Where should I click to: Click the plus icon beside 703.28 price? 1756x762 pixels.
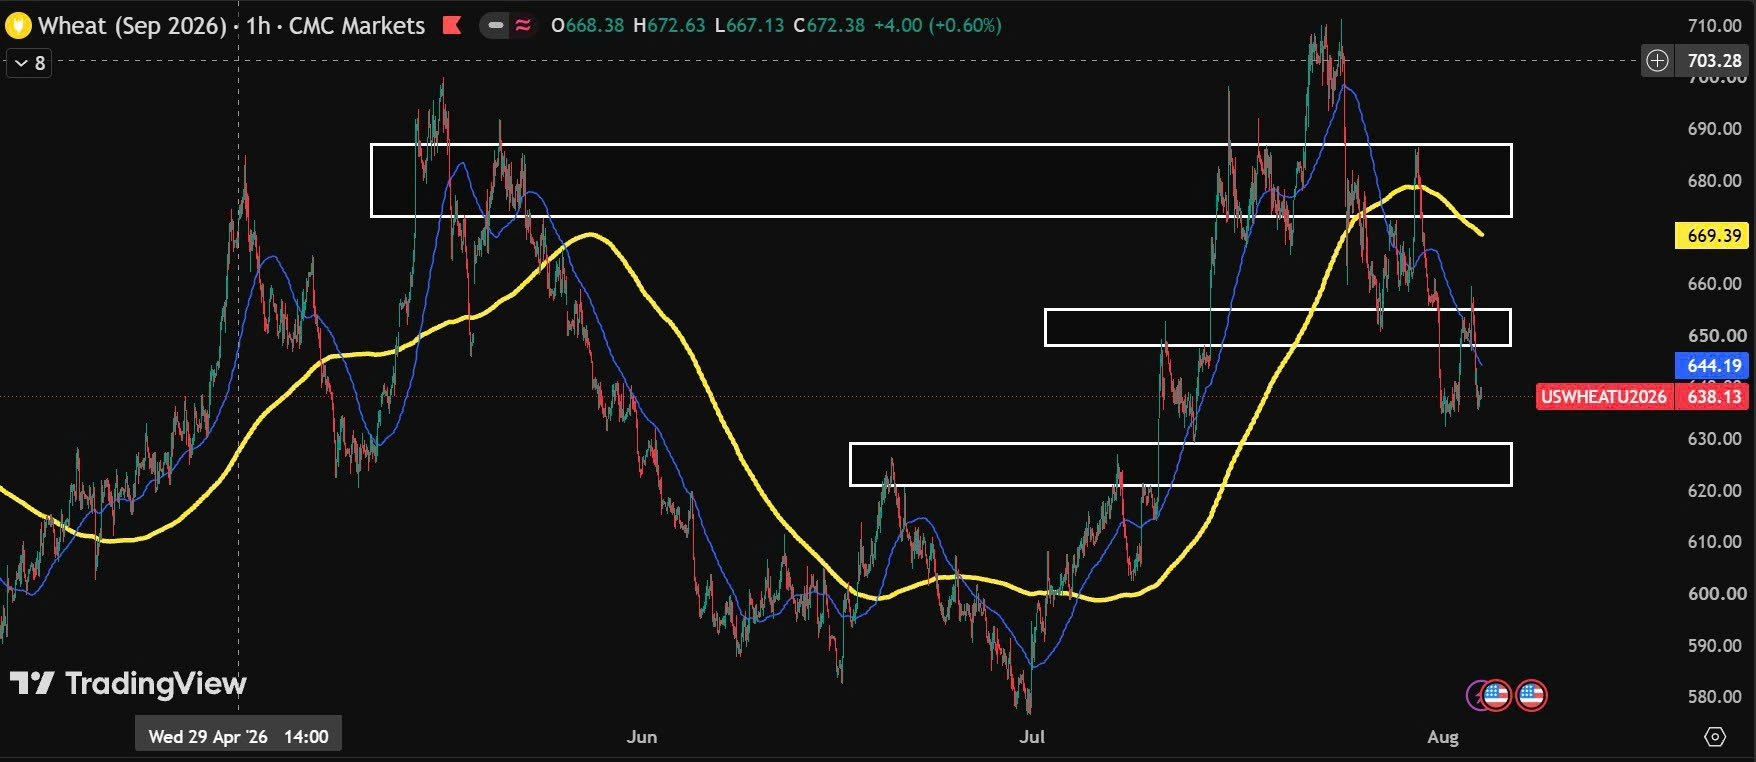click(1657, 61)
